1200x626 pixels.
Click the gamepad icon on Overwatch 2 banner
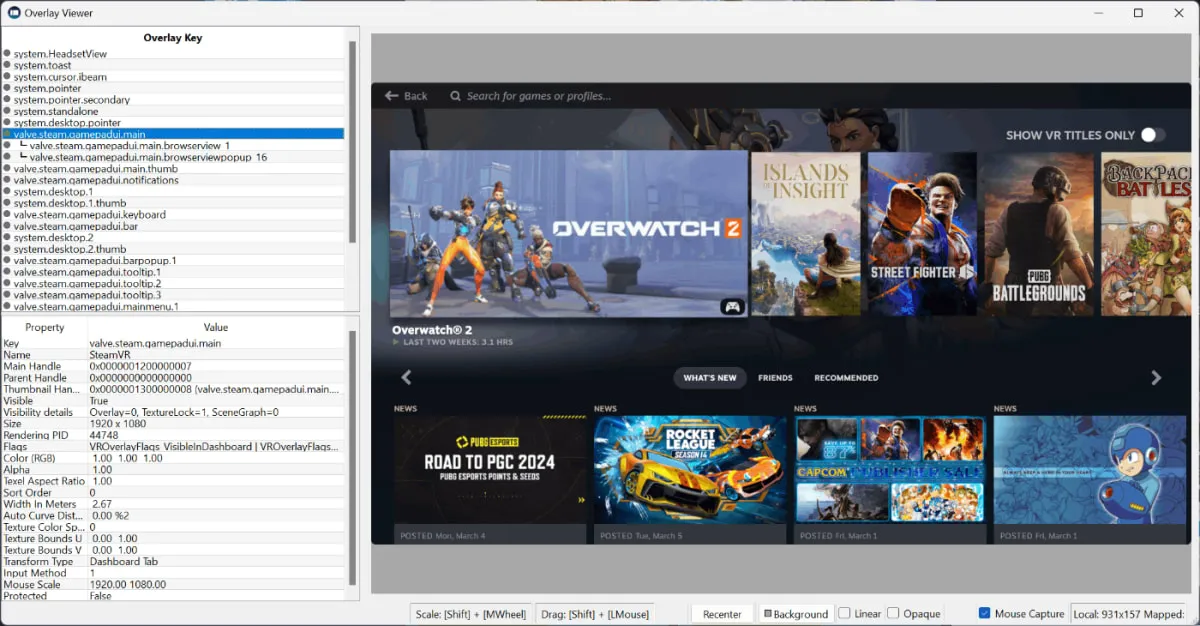[732, 306]
